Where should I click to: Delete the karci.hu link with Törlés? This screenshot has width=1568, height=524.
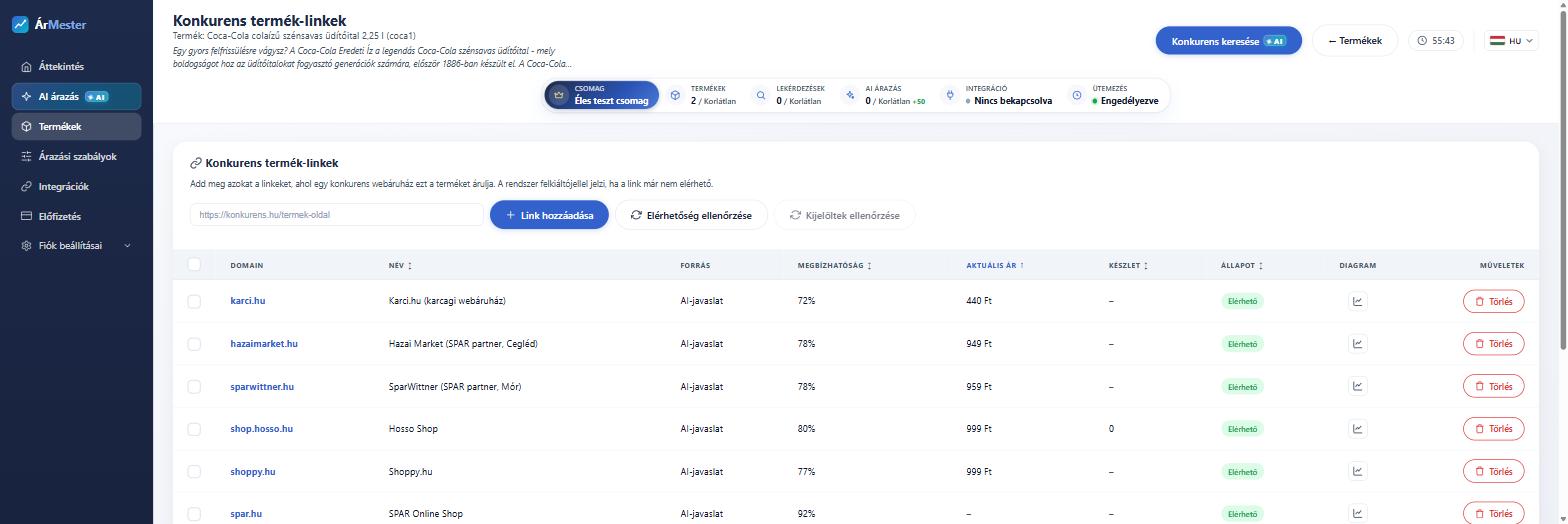click(x=1493, y=301)
